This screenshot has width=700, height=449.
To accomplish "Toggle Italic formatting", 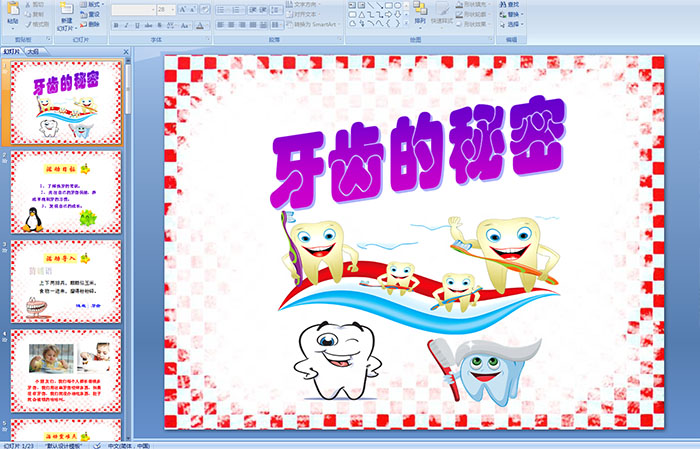I will 126,25.
